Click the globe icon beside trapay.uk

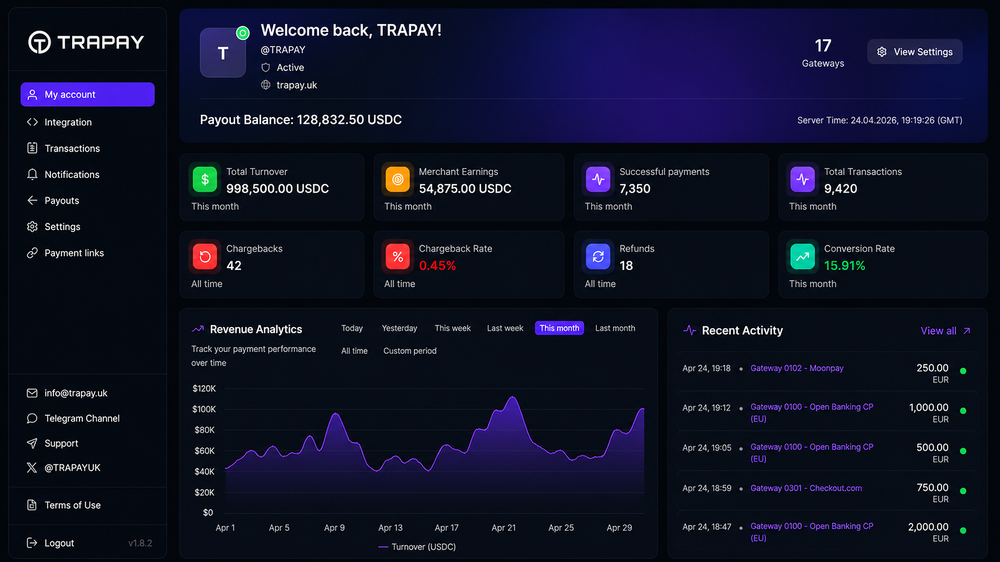266,85
